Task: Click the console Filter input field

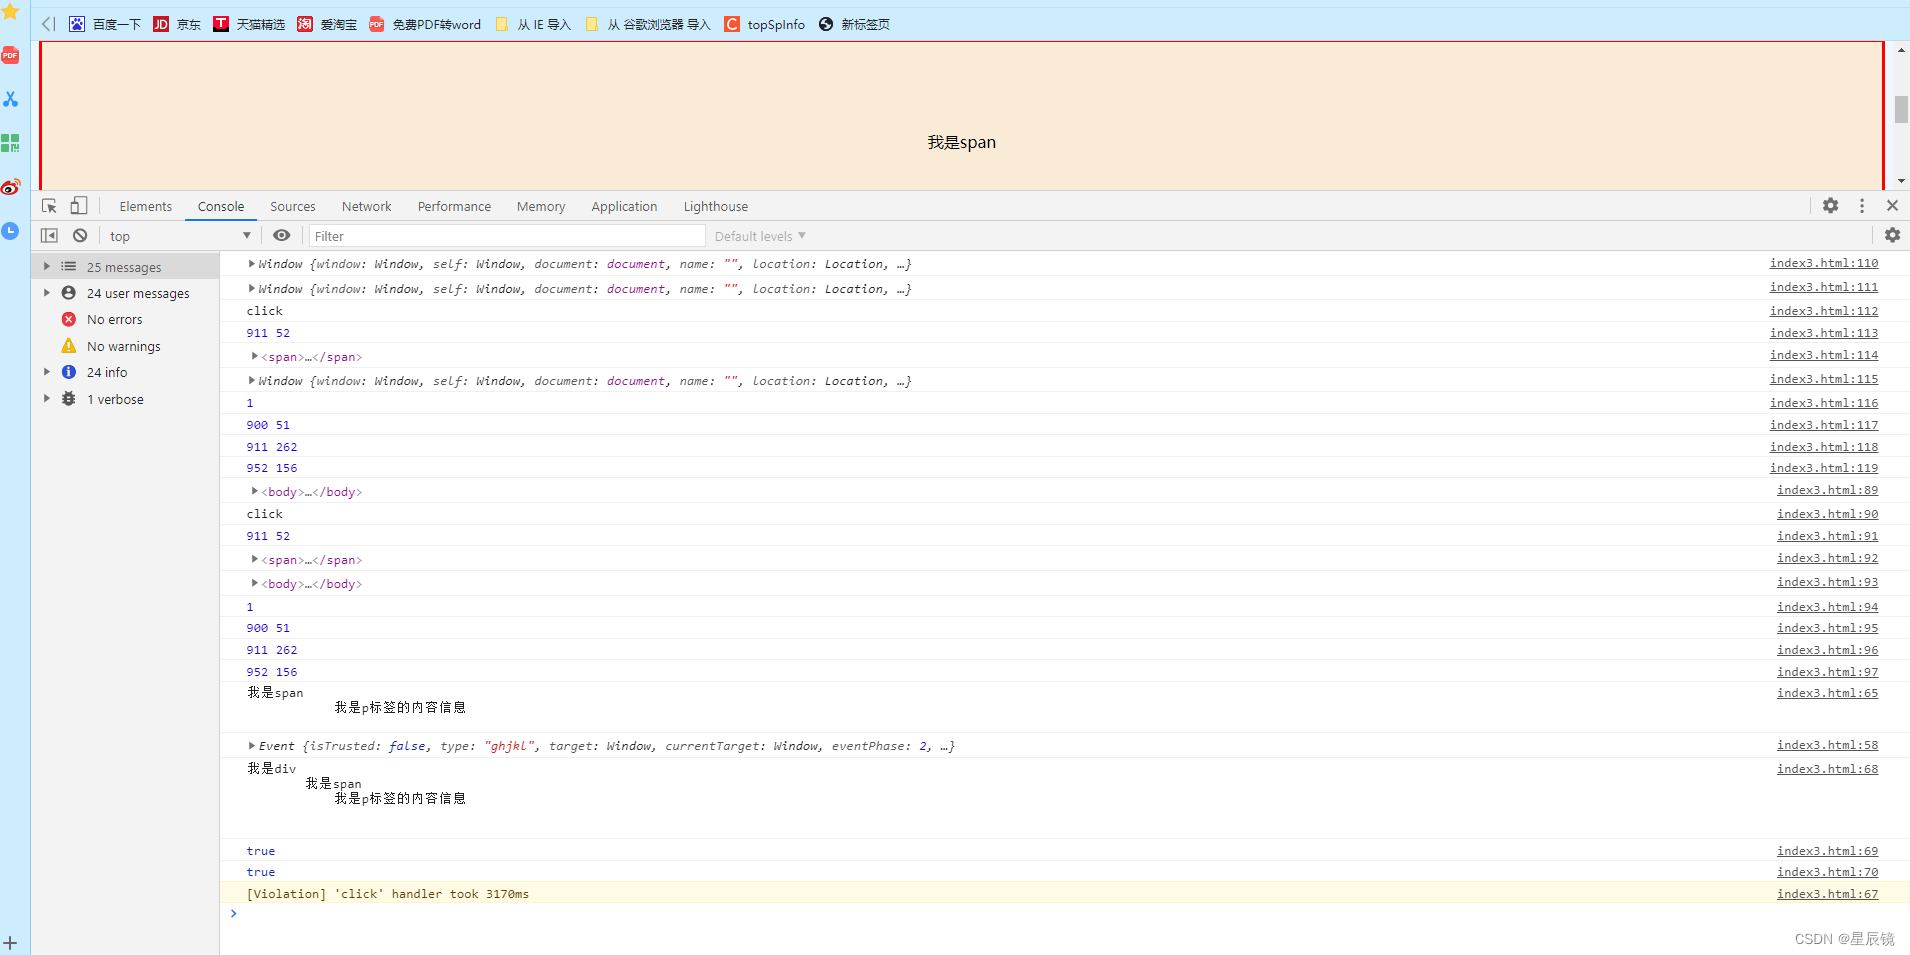Action: tap(507, 236)
